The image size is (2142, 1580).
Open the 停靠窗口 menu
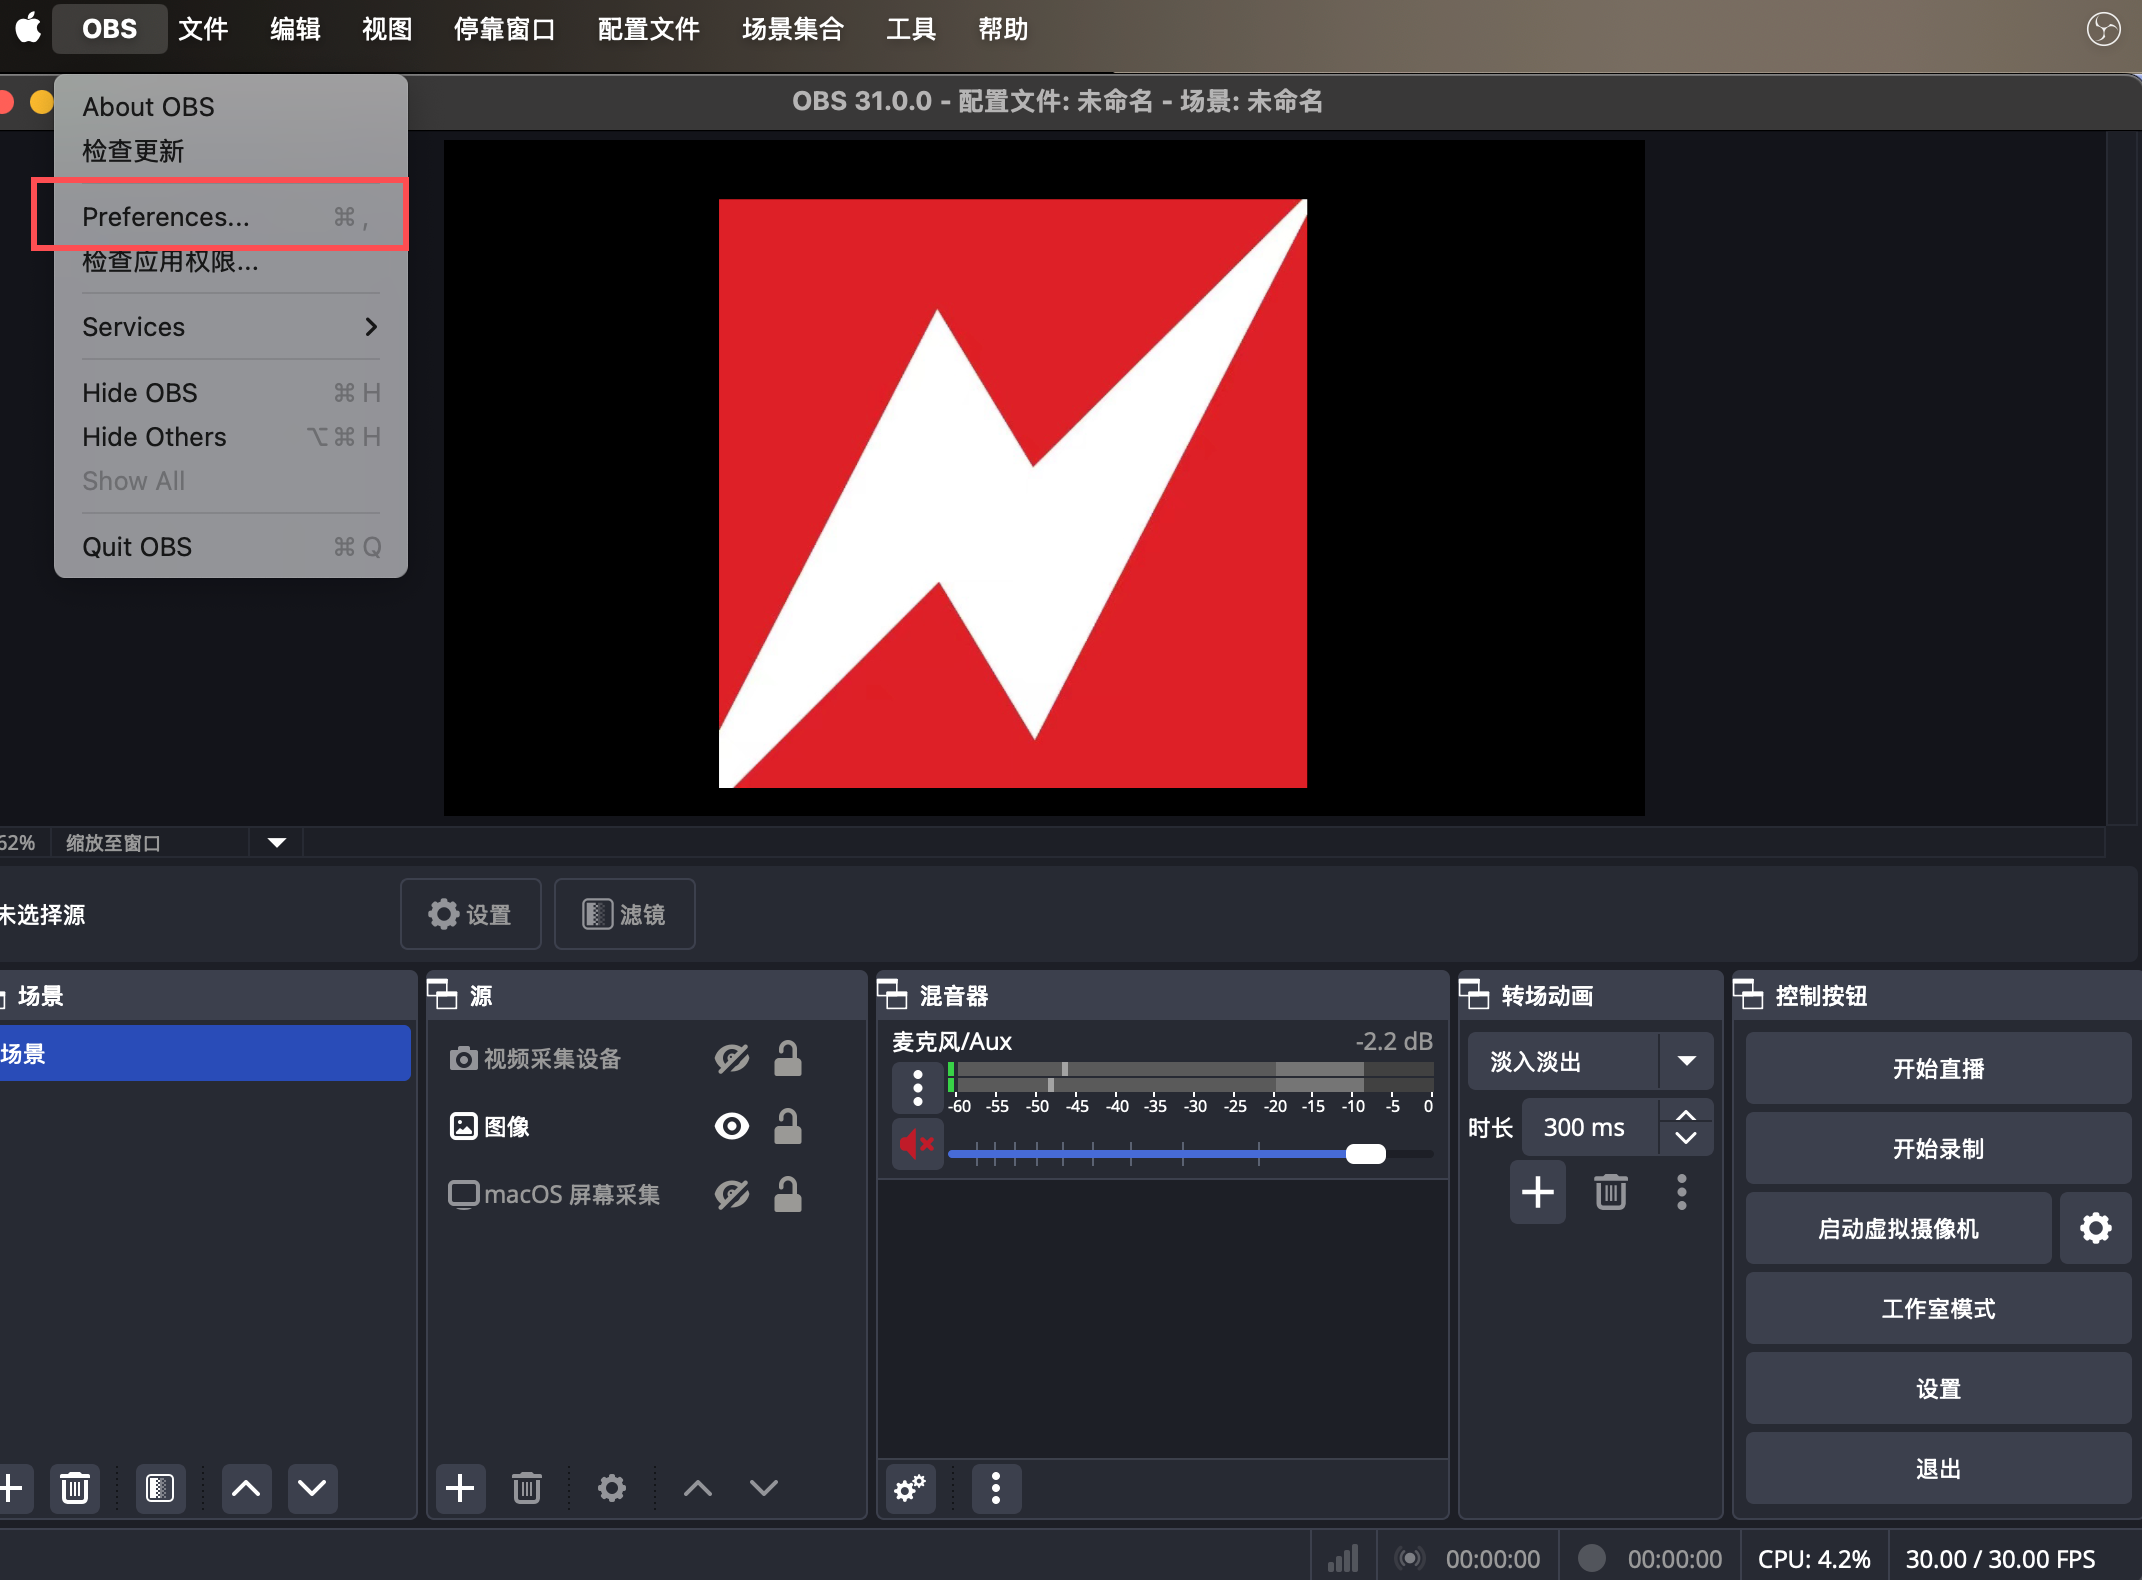coord(504,29)
